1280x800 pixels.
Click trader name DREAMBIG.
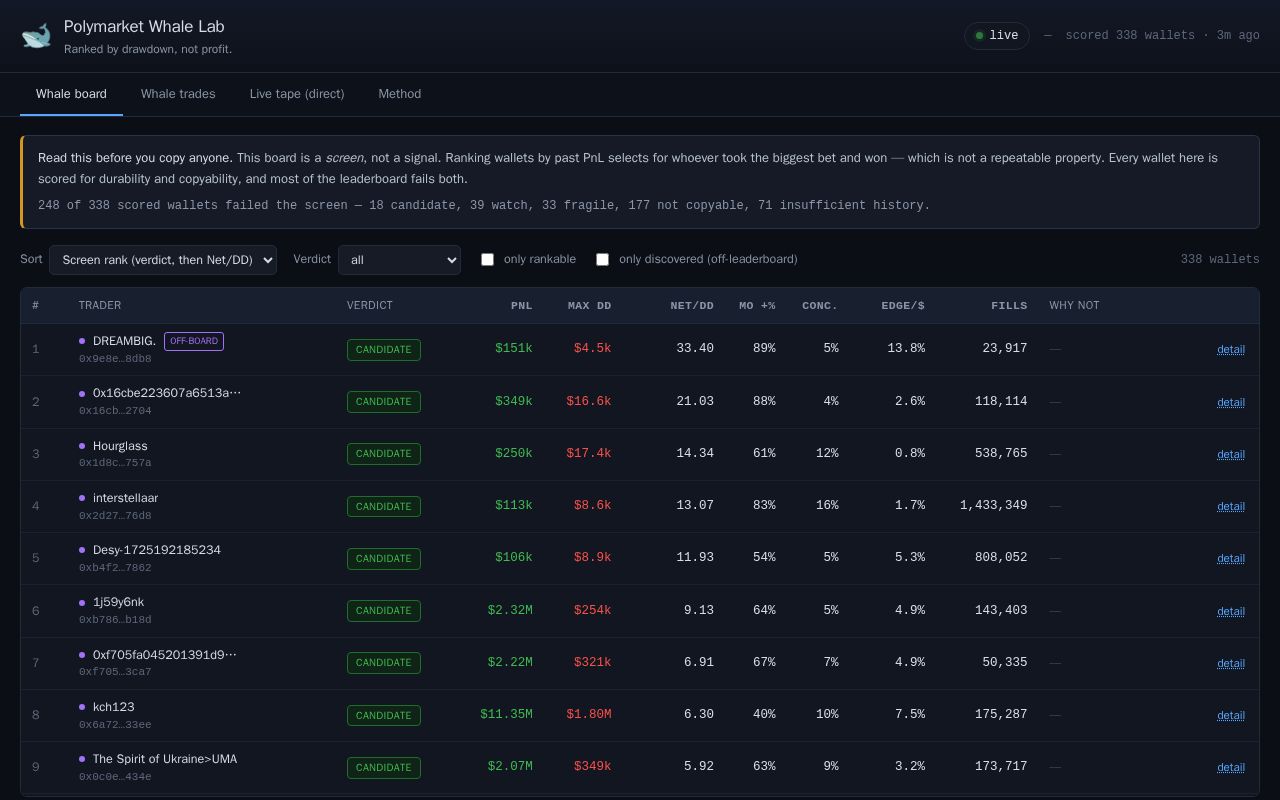coord(124,341)
